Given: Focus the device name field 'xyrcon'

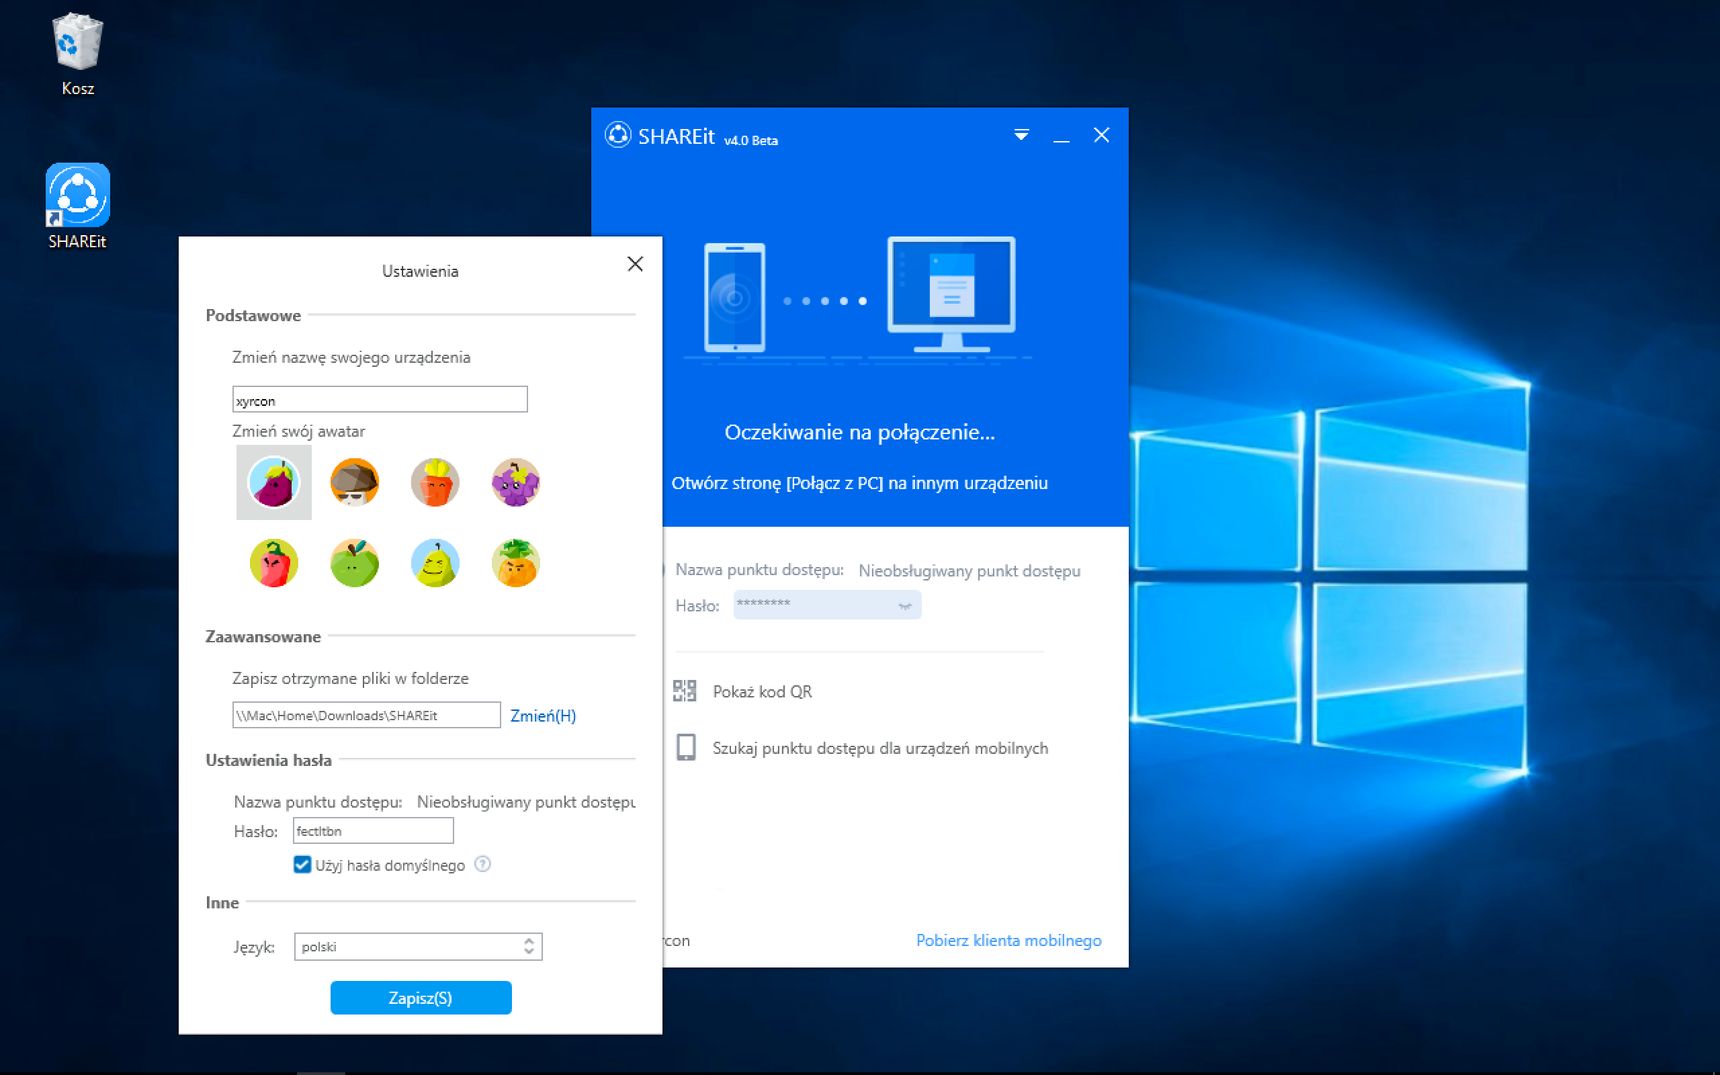Looking at the screenshot, I should pos(380,399).
